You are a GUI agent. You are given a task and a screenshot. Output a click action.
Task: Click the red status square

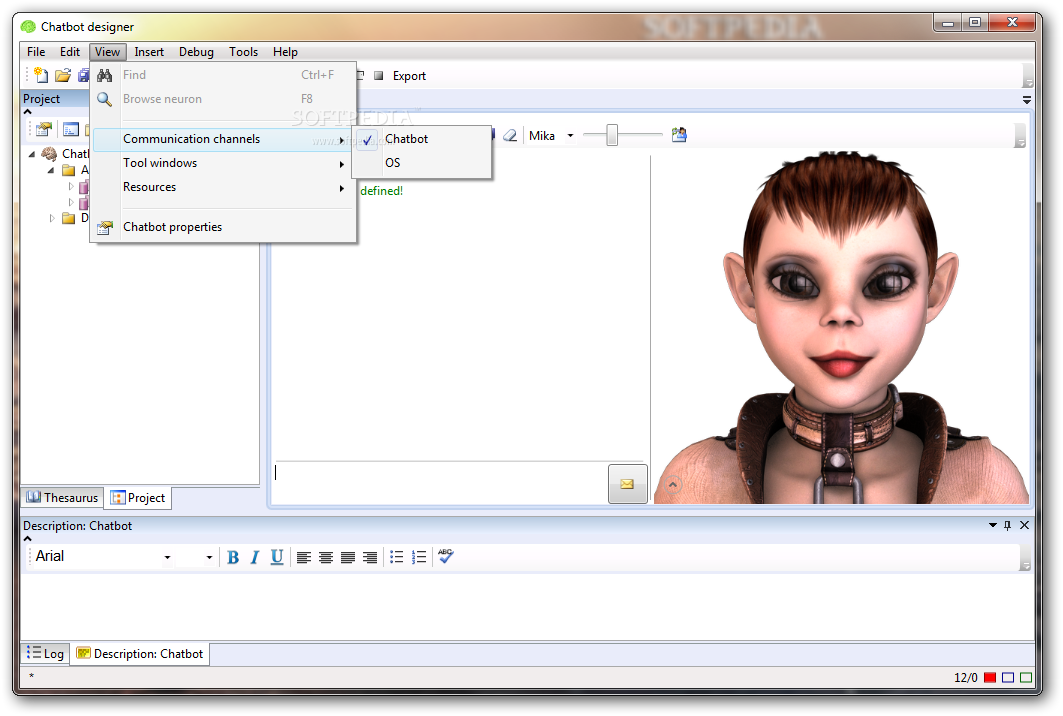coord(990,677)
